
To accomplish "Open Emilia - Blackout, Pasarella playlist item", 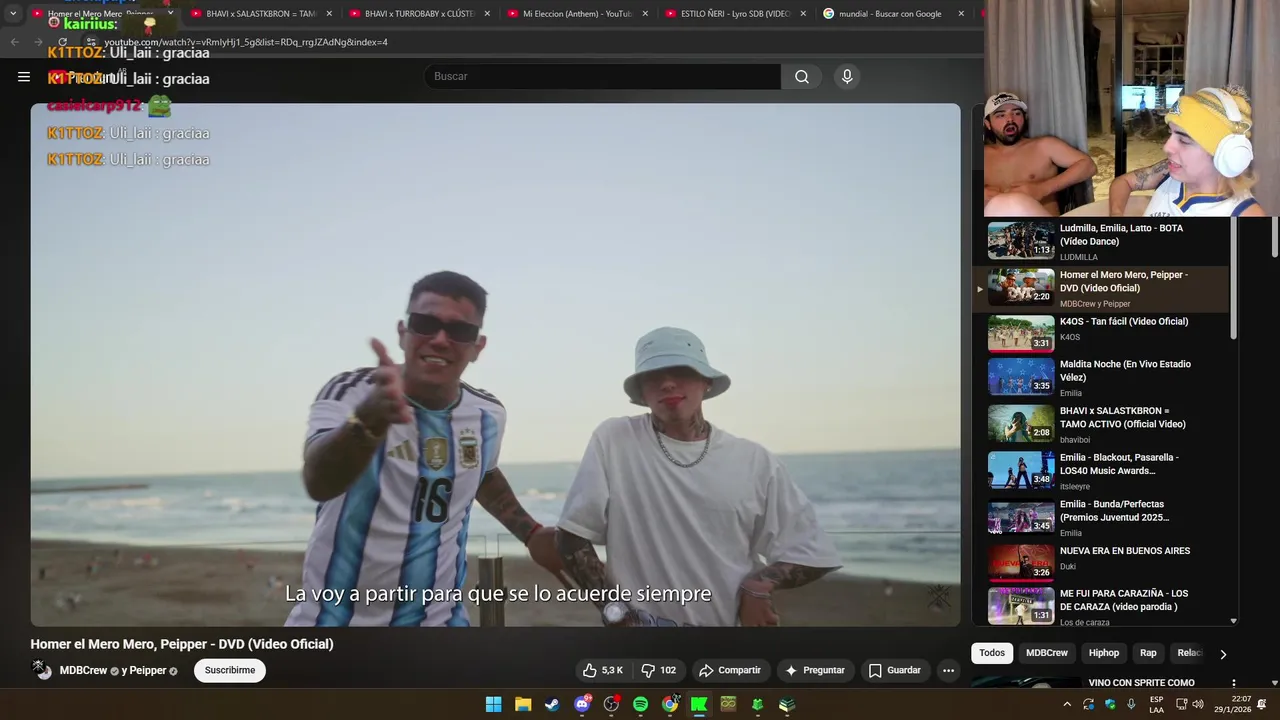I will (x=1100, y=471).
